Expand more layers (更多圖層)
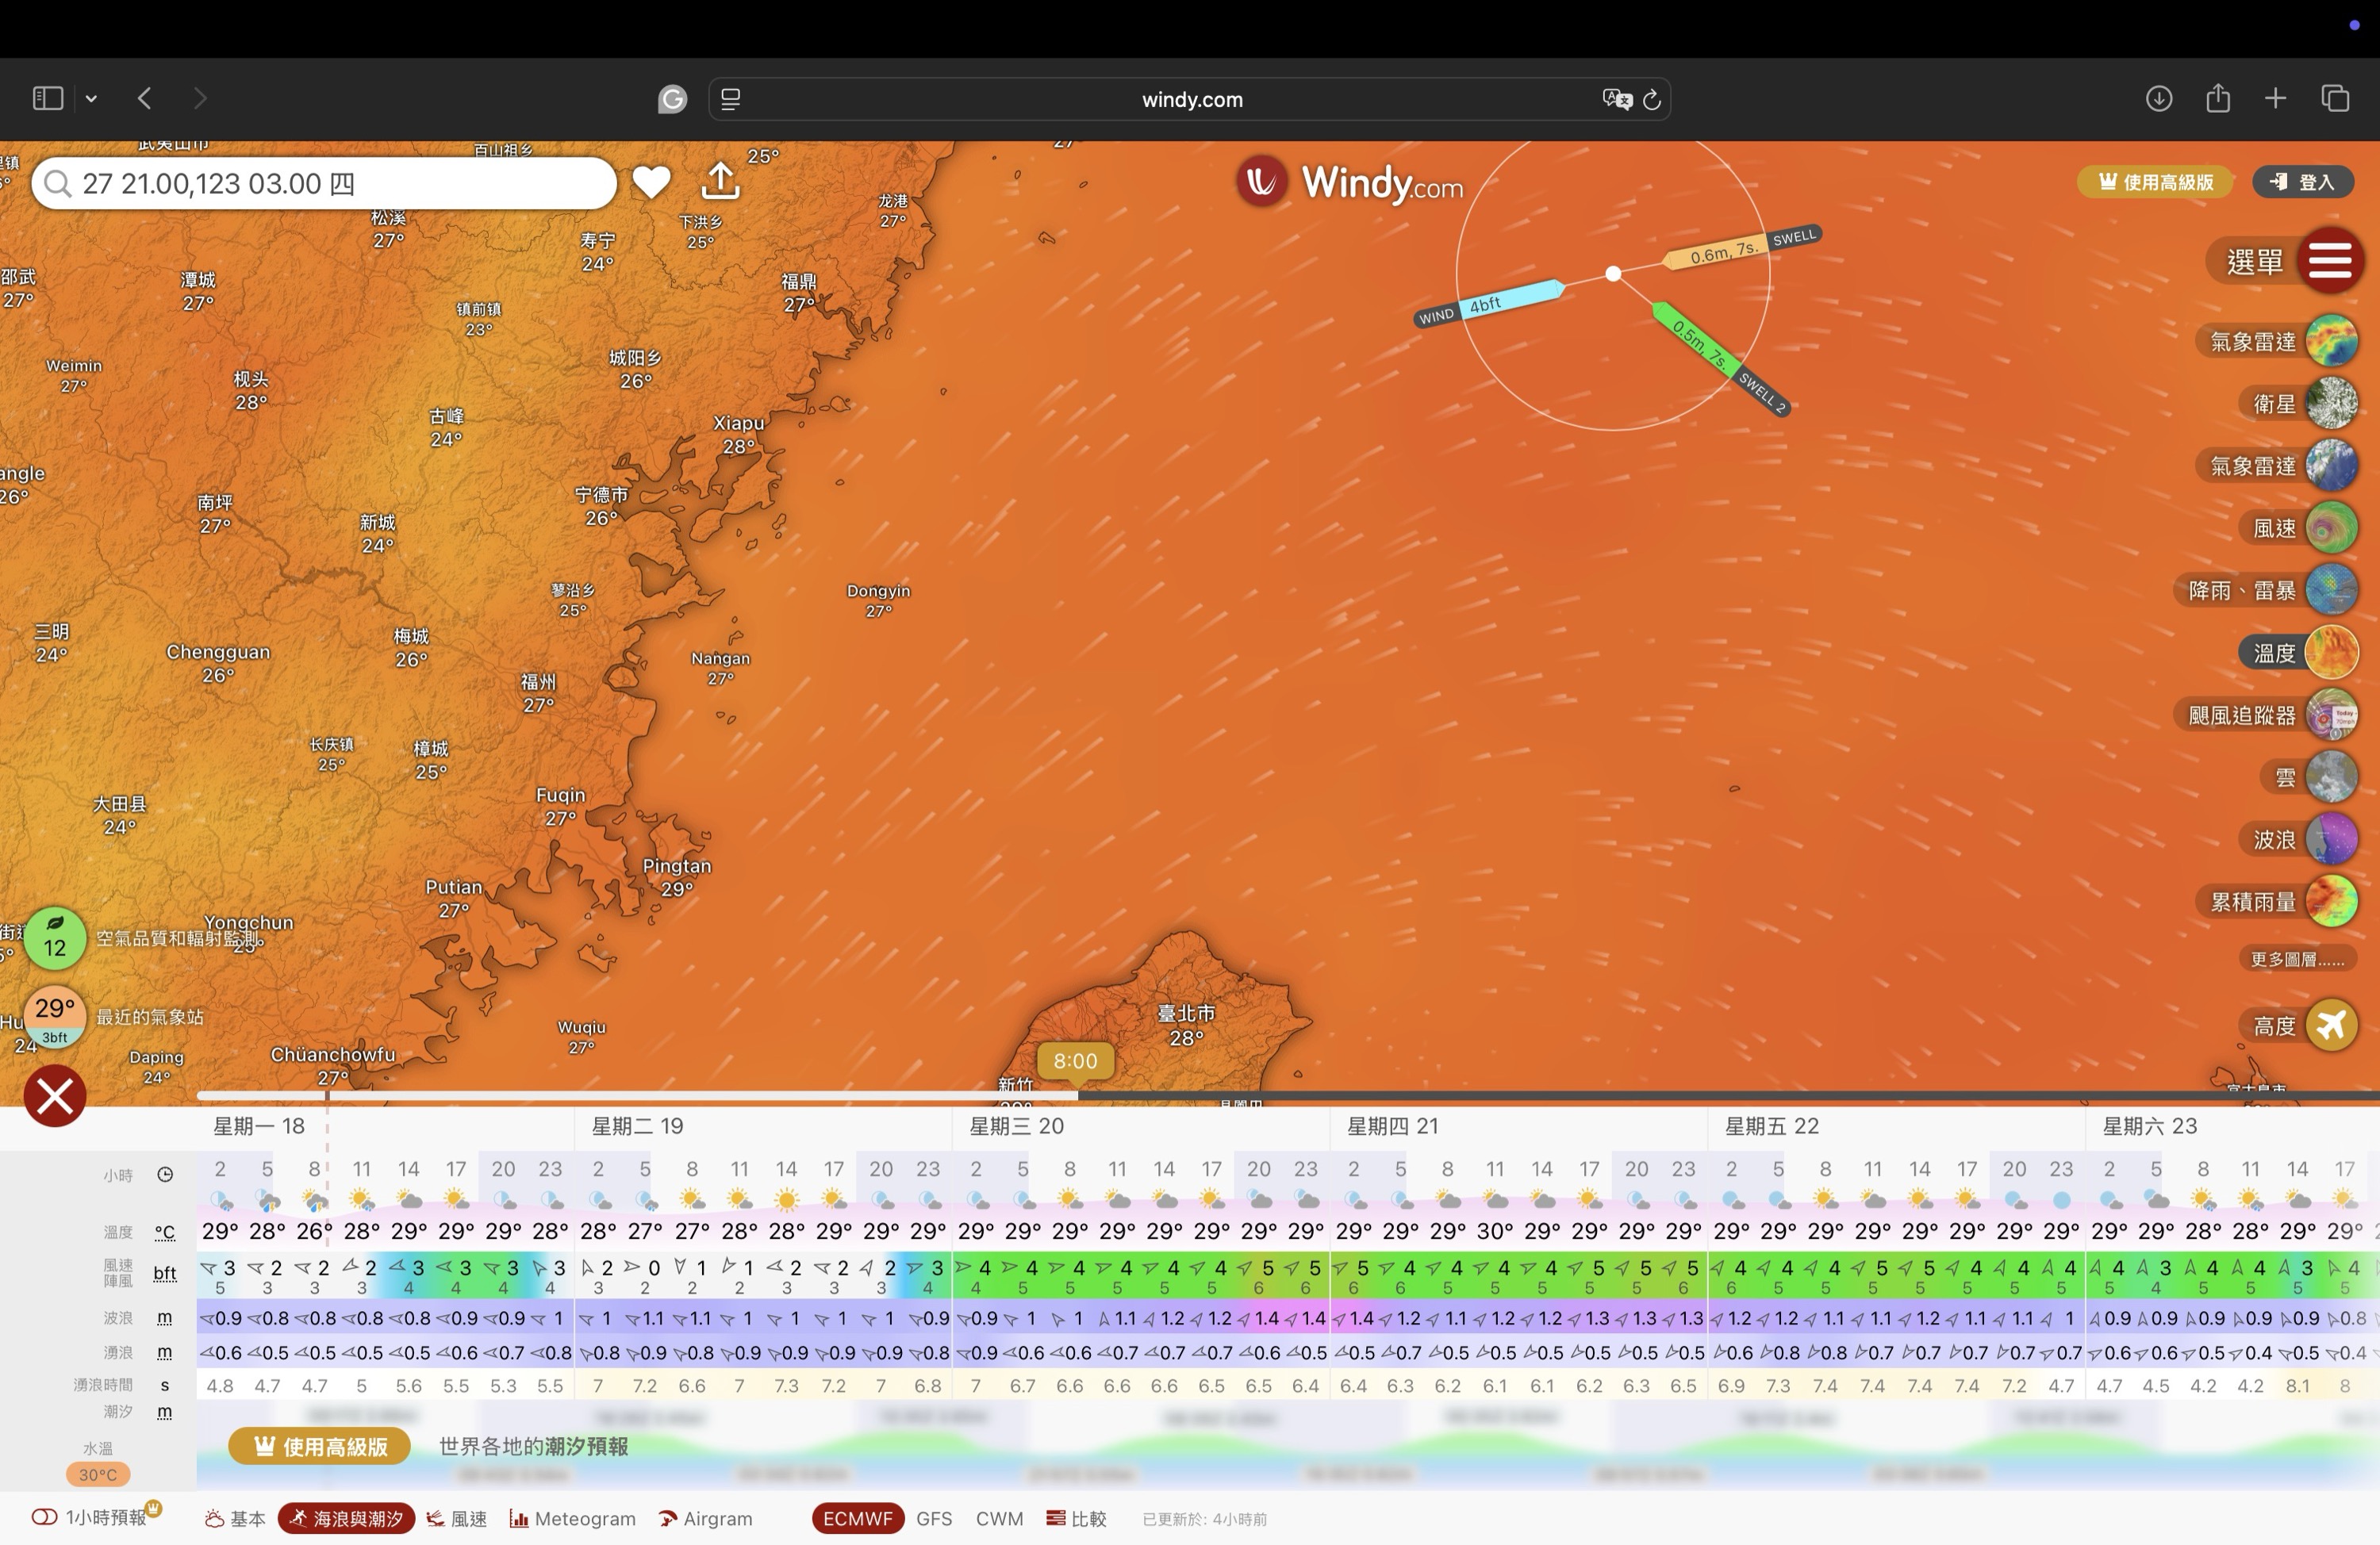Viewport: 2380px width, 1545px height. [2296, 959]
